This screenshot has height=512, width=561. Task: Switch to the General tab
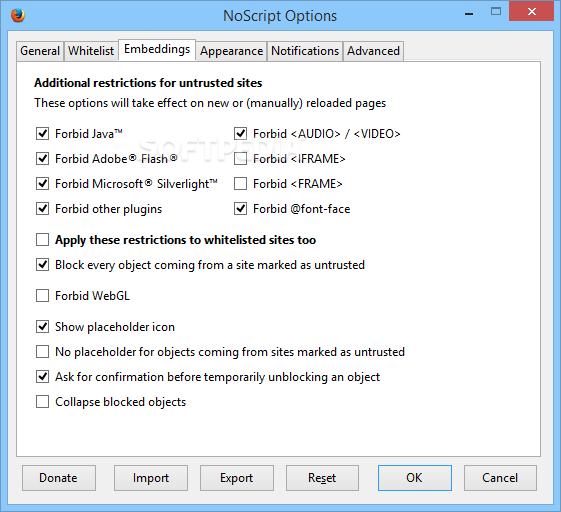coord(40,51)
